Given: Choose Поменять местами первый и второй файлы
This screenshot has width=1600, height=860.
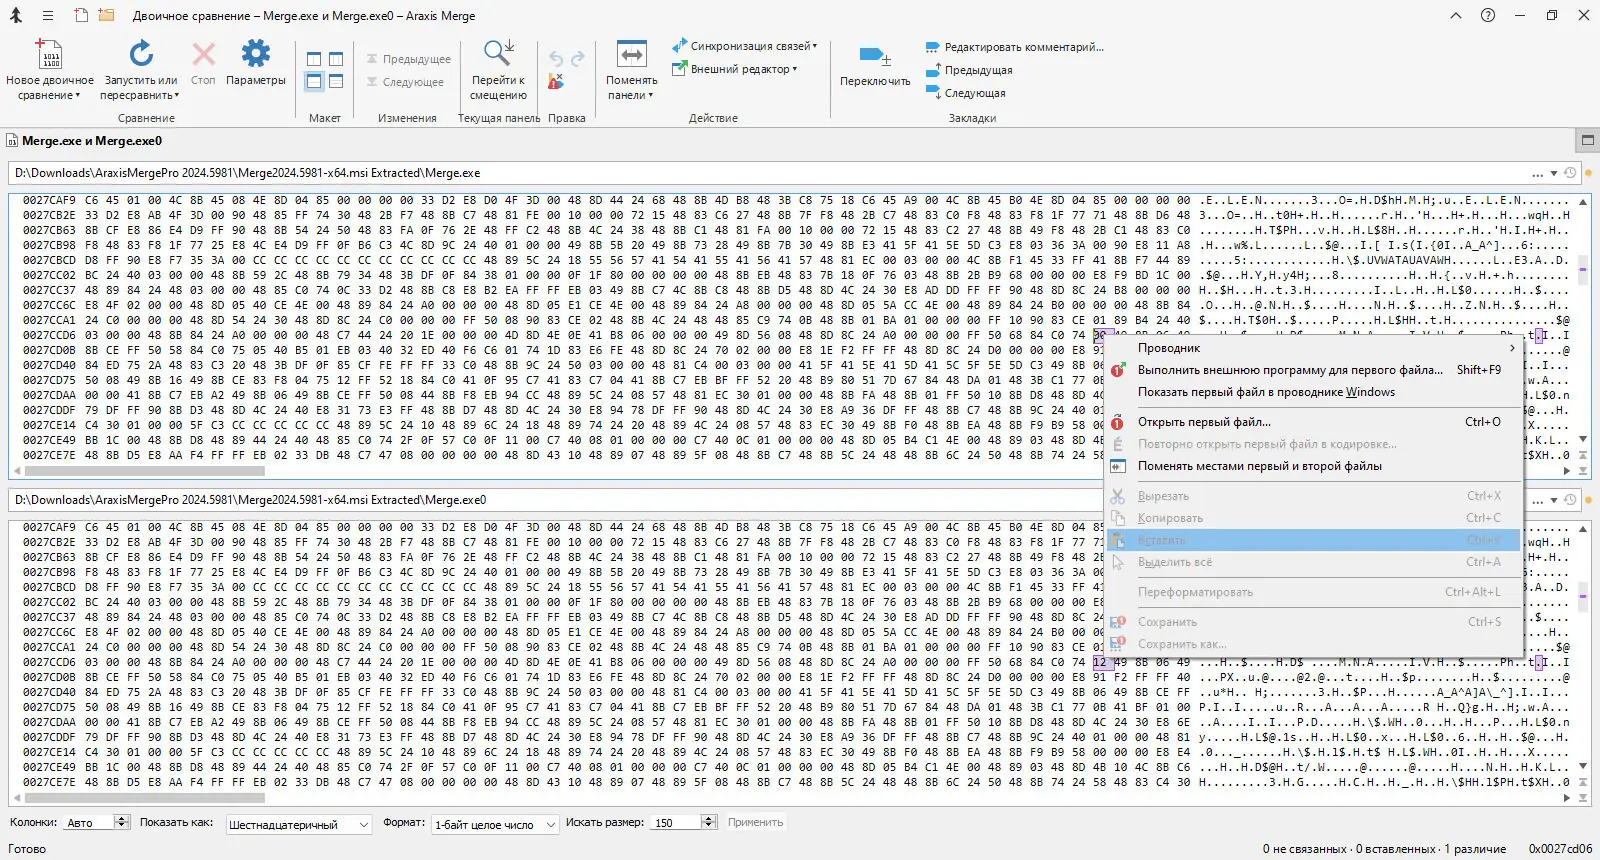Looking at the screenshot, I should (x=1314, y=466).
